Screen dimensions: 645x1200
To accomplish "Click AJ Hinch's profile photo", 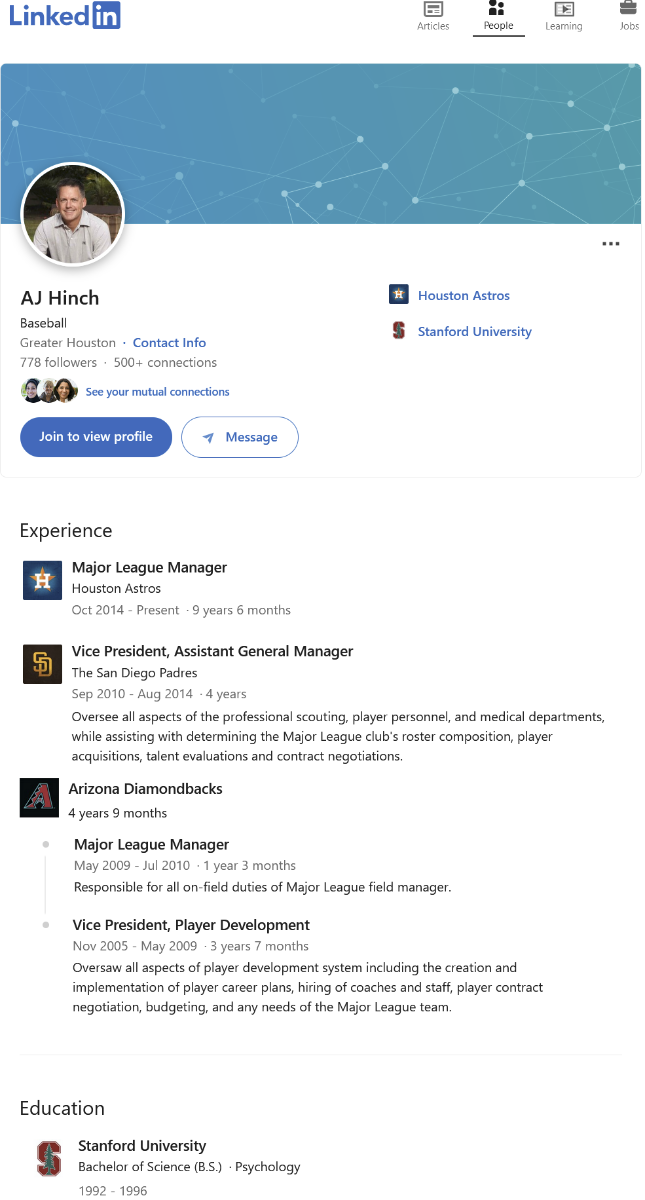I will click(x=73, y=214).
